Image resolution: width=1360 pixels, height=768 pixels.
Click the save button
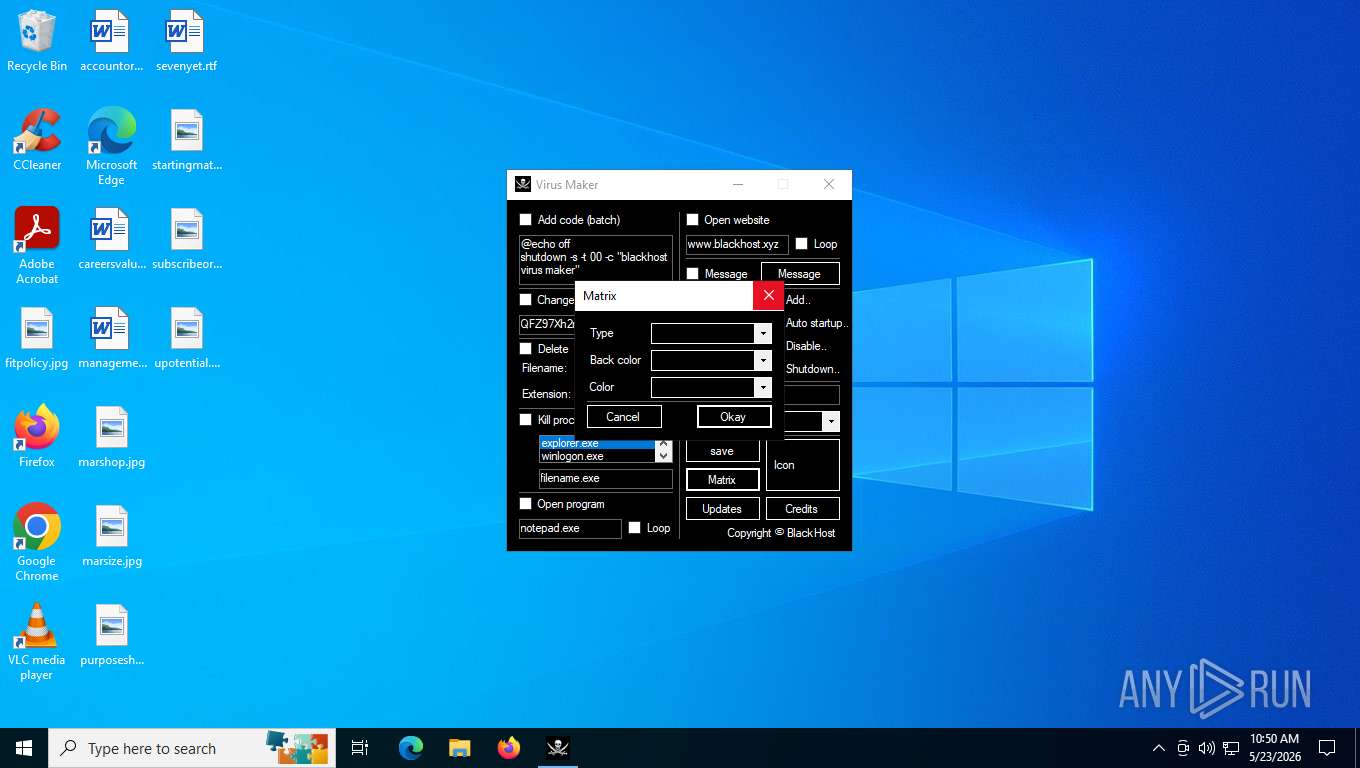722,451
